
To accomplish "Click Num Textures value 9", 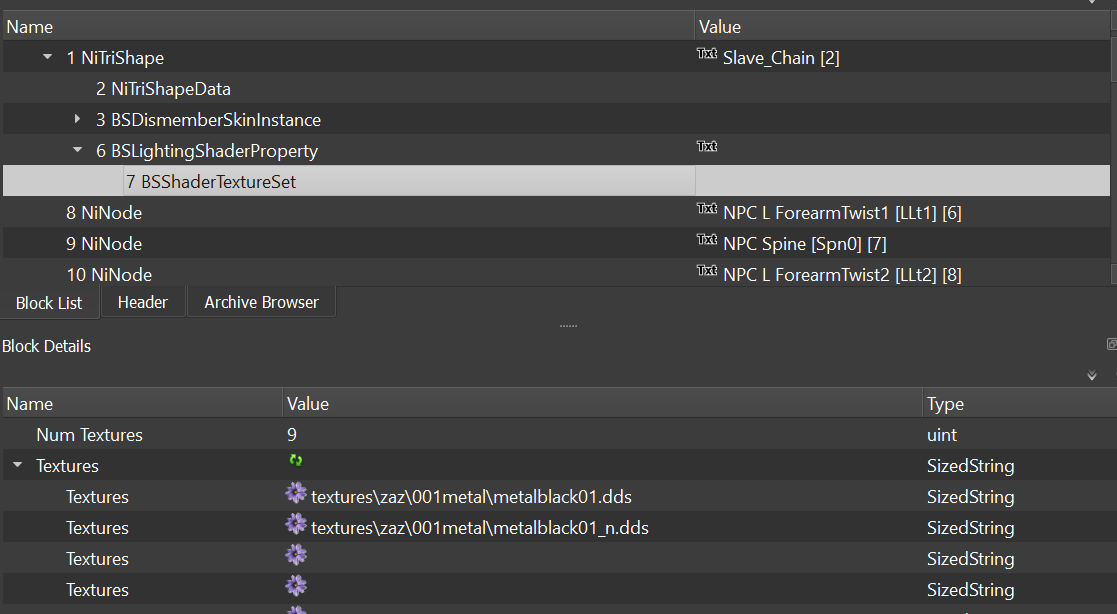I will (x=291, y=435).
